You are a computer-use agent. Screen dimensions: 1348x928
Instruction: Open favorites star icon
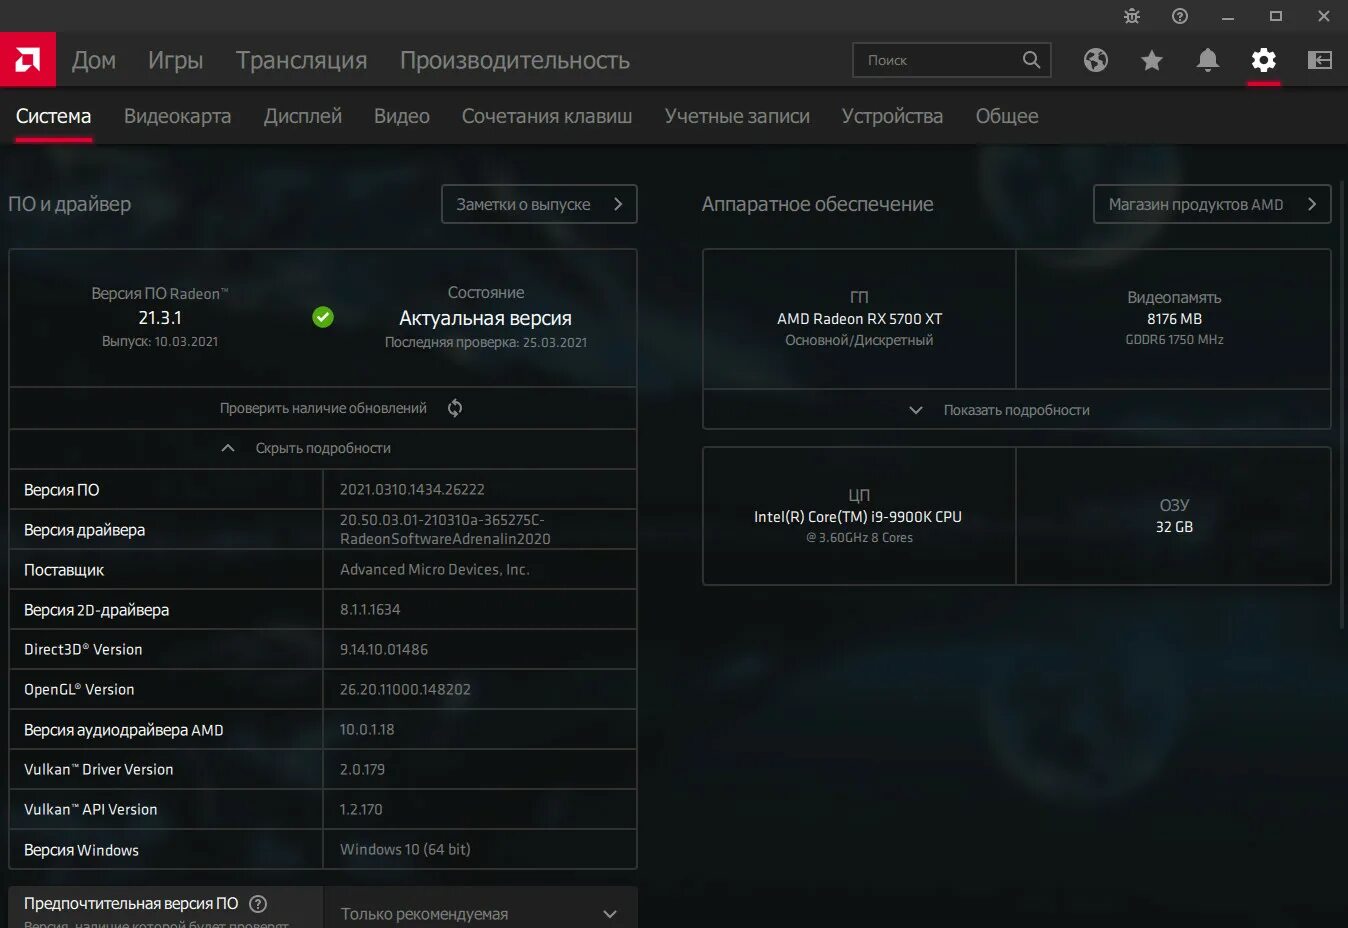coord(1152,60)
